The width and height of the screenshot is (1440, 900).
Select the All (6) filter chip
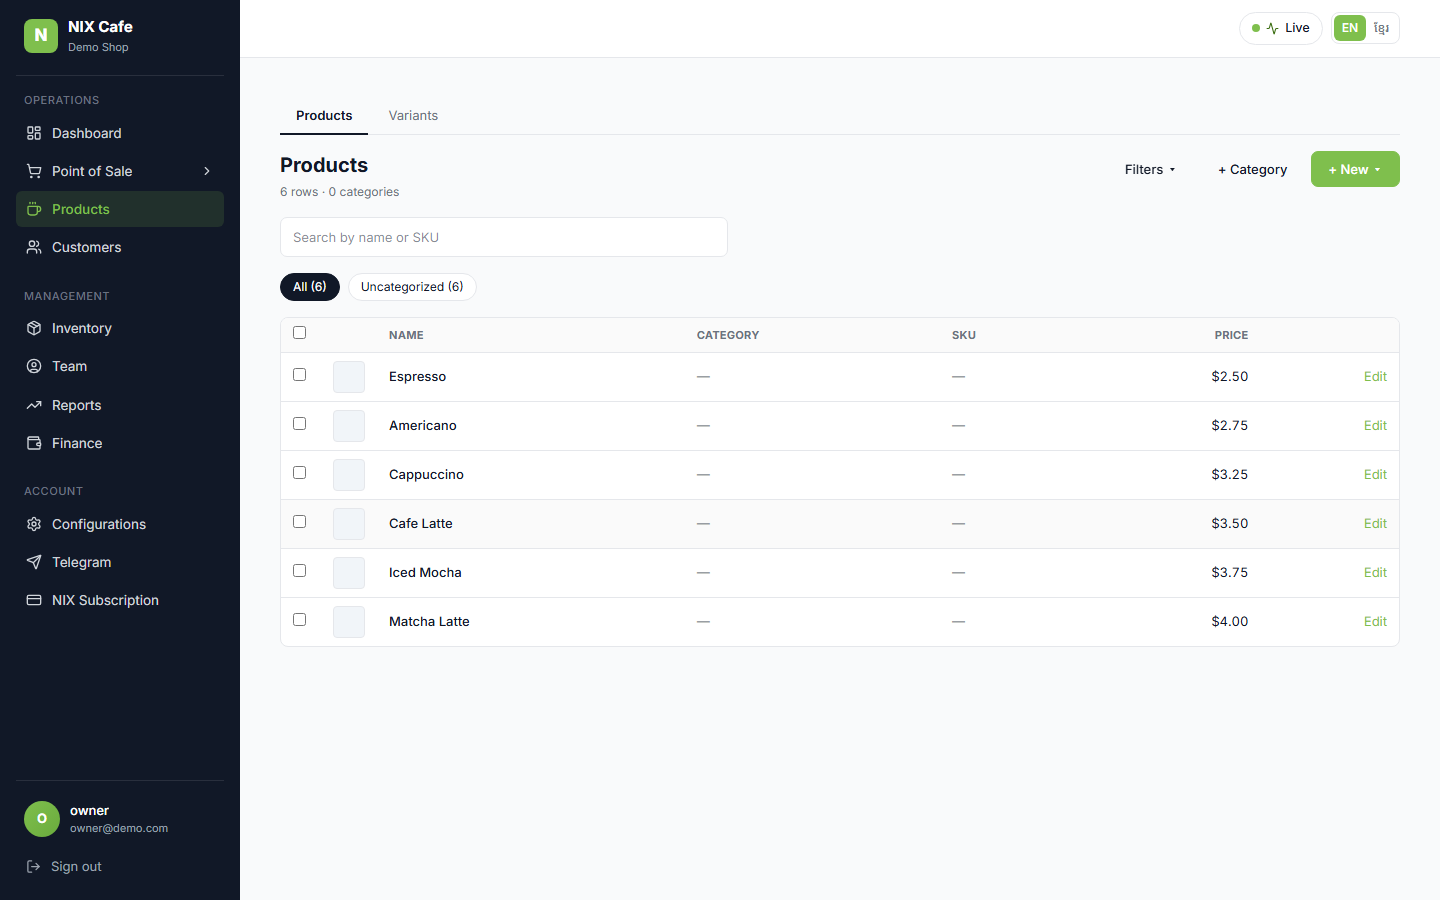(310, 287)
